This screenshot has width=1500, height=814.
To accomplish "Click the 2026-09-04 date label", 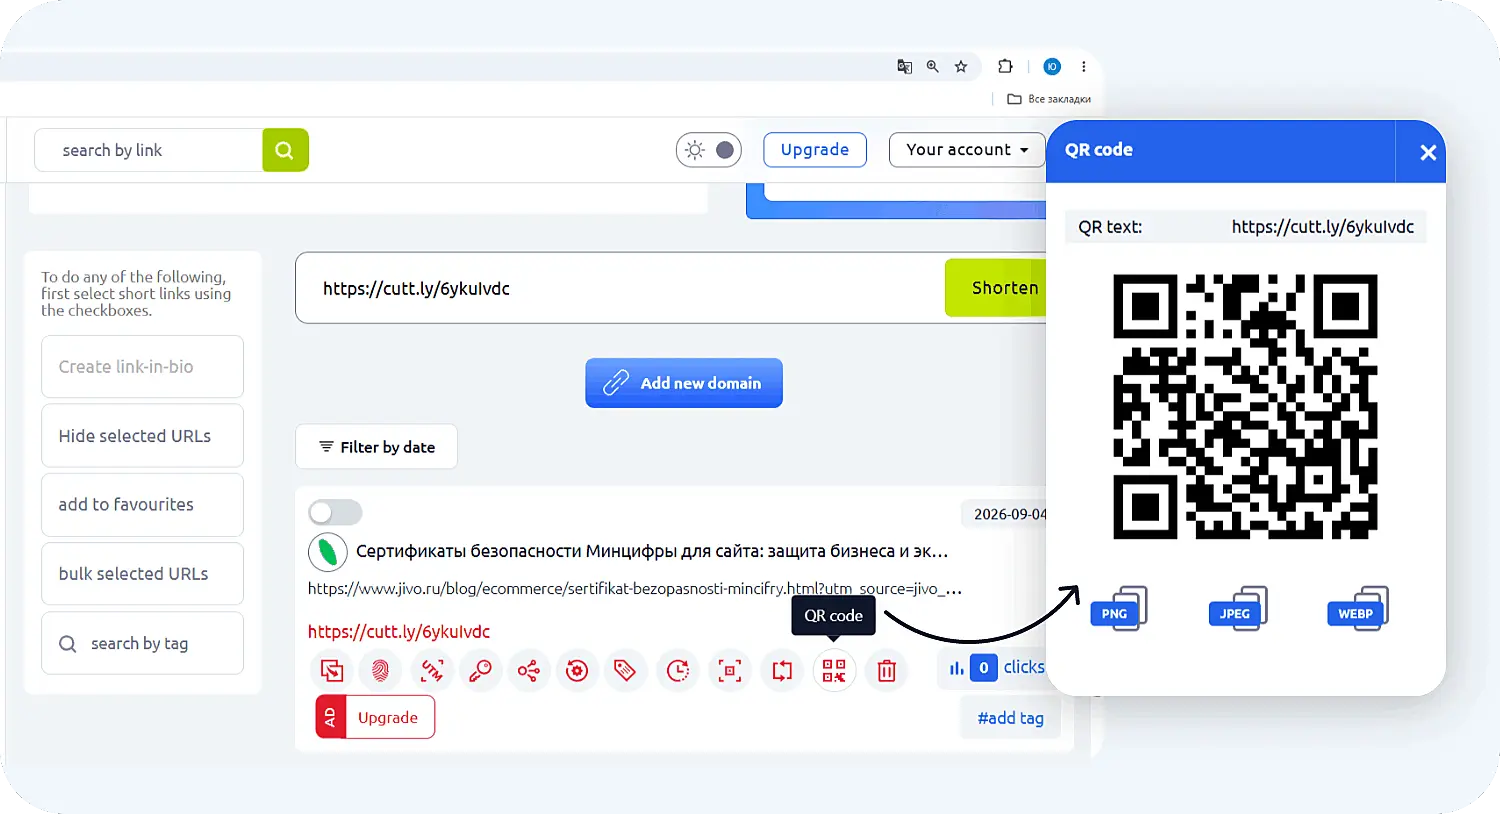I will pyautogui.click(x=1010, y=514).
